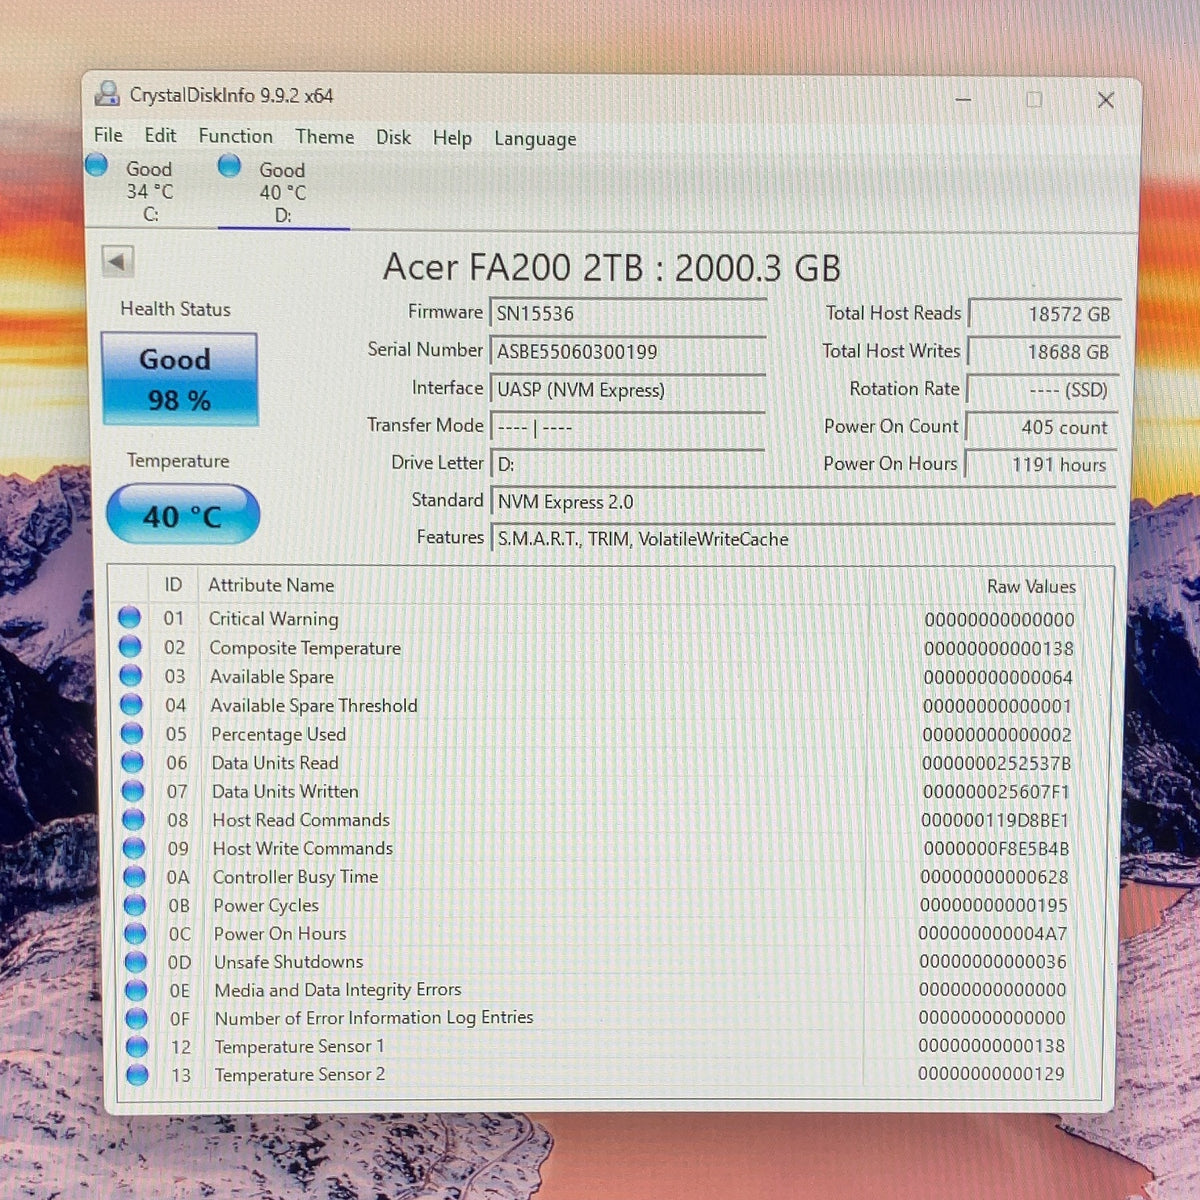Click status orb beside Data Units Read

132,762
